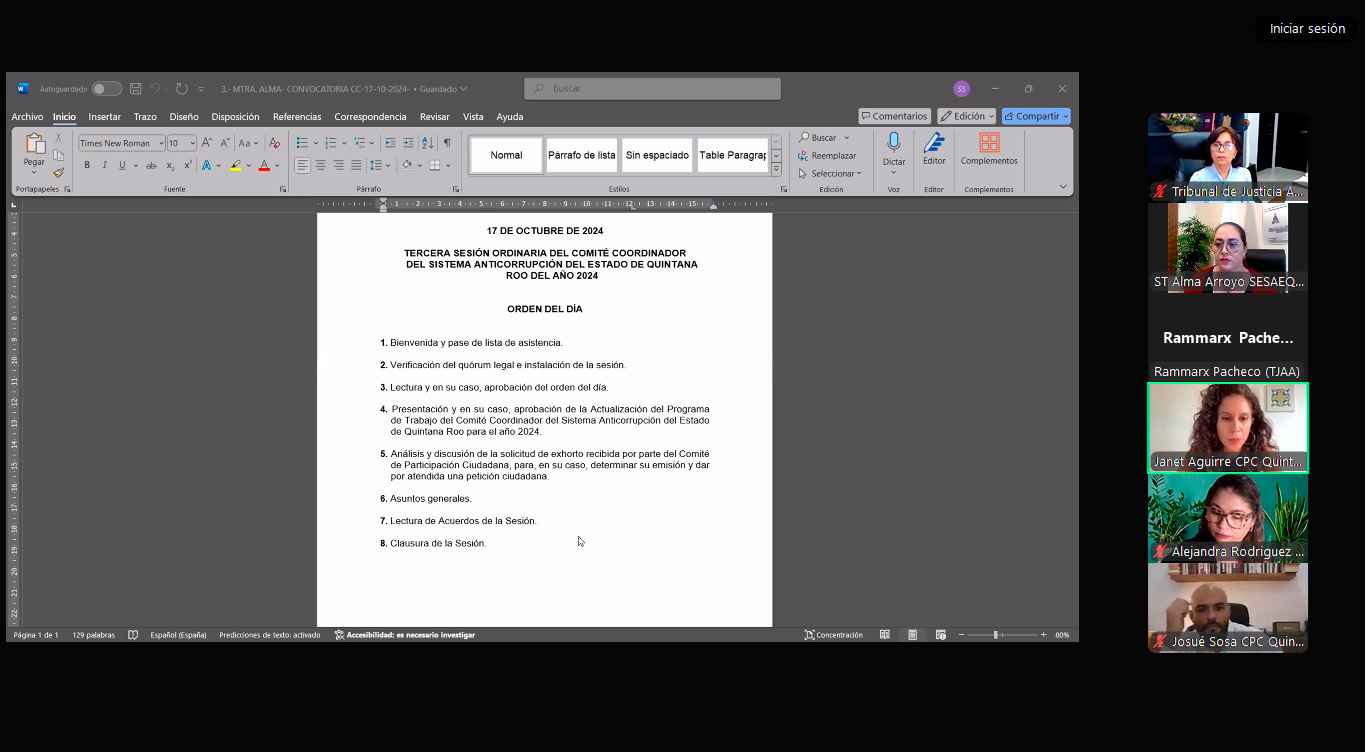Expand the font size dropdown showing 10
The height and width of the screenshot is (752, 1365).
click(181, 143)
